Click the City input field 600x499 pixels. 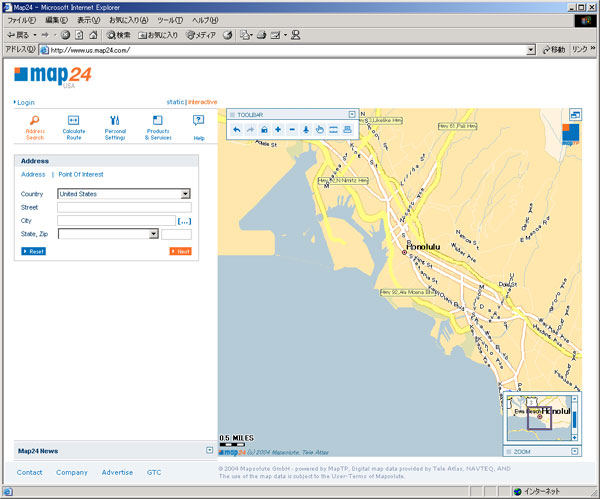(116, 220)
